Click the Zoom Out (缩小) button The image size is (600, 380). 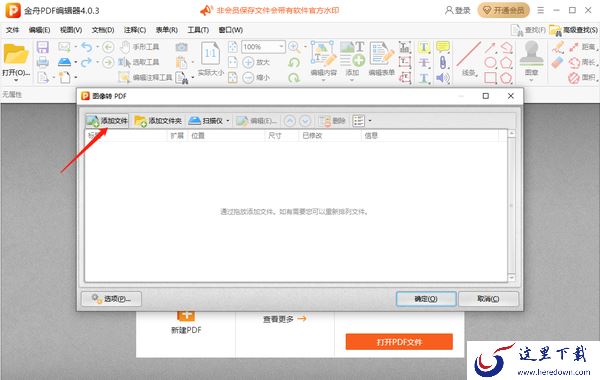[x=256, y=78]
